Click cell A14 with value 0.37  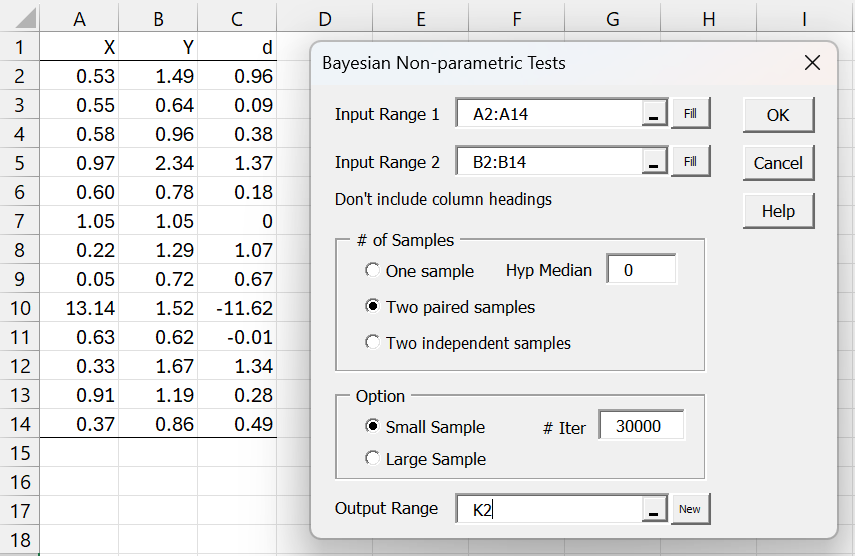pos(79,424)
